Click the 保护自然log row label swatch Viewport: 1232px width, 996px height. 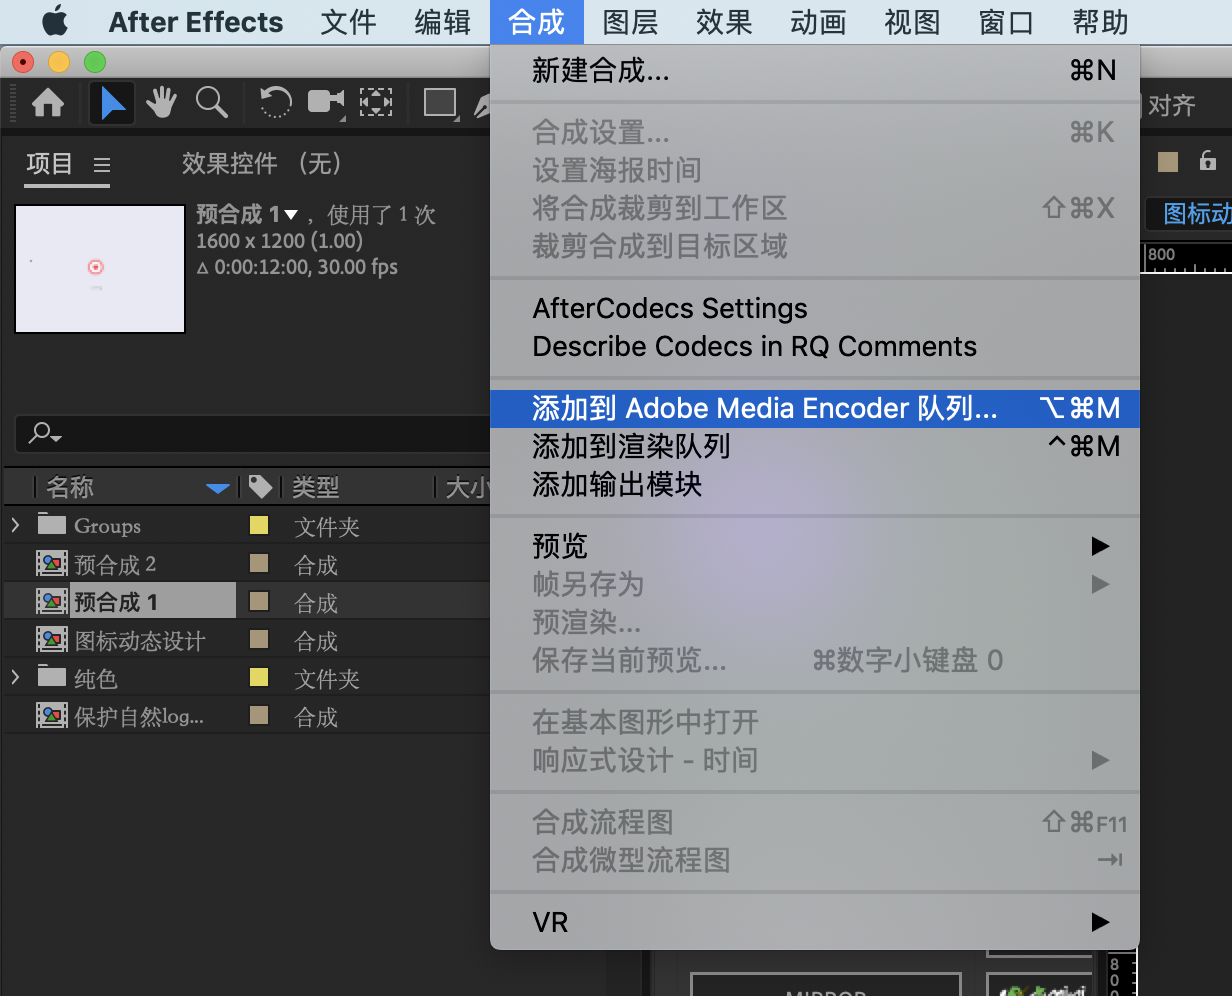(259, 716)
